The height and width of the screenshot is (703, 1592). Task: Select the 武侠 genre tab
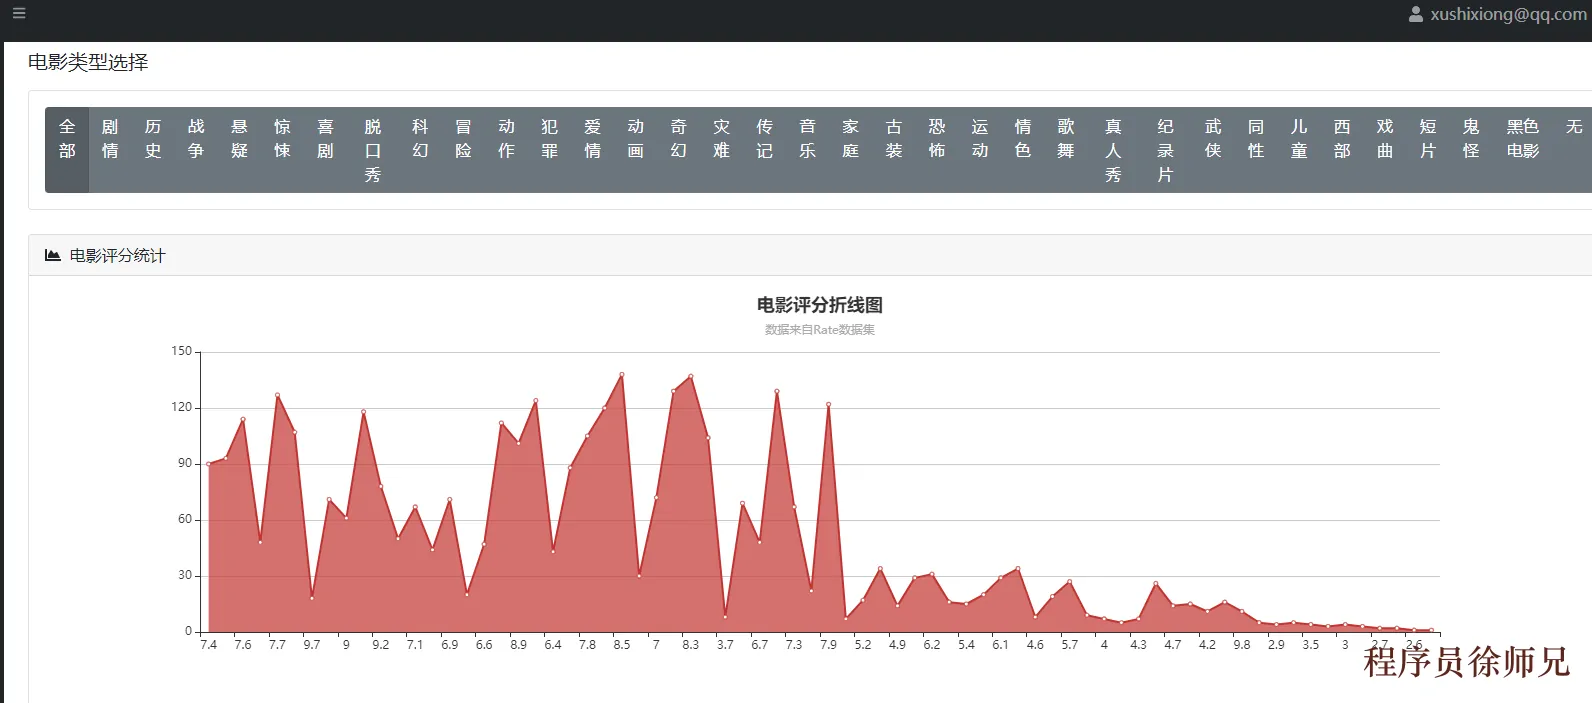pos(1212,150)
